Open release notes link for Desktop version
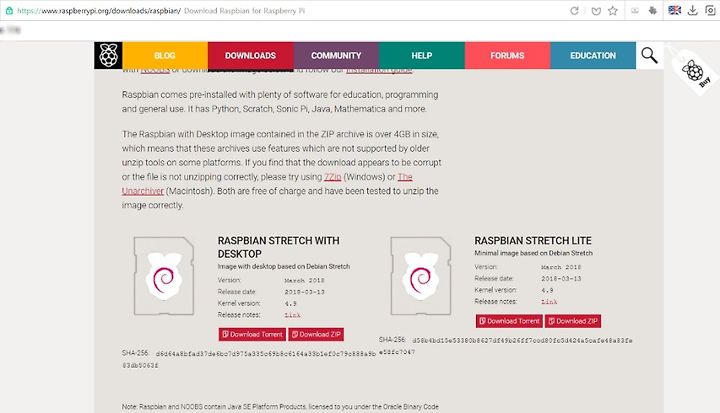 pos(292,315)
